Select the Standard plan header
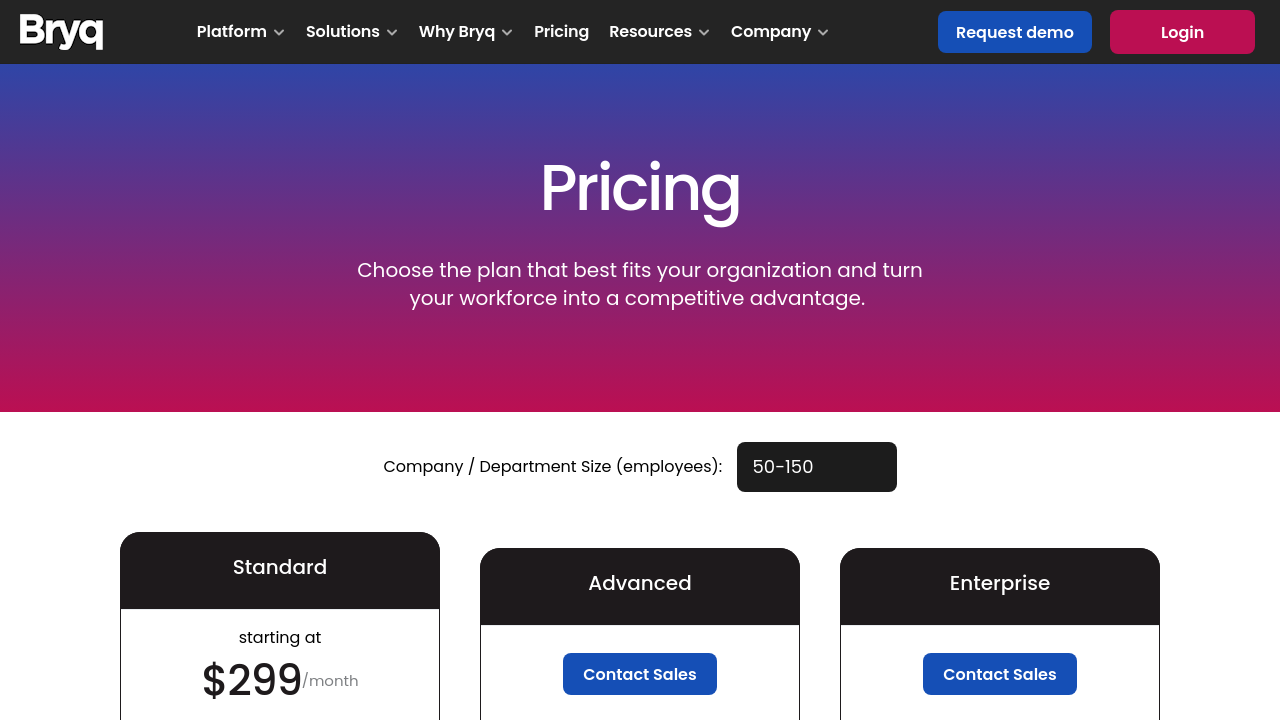1280x720 pixels. (280, 568)
